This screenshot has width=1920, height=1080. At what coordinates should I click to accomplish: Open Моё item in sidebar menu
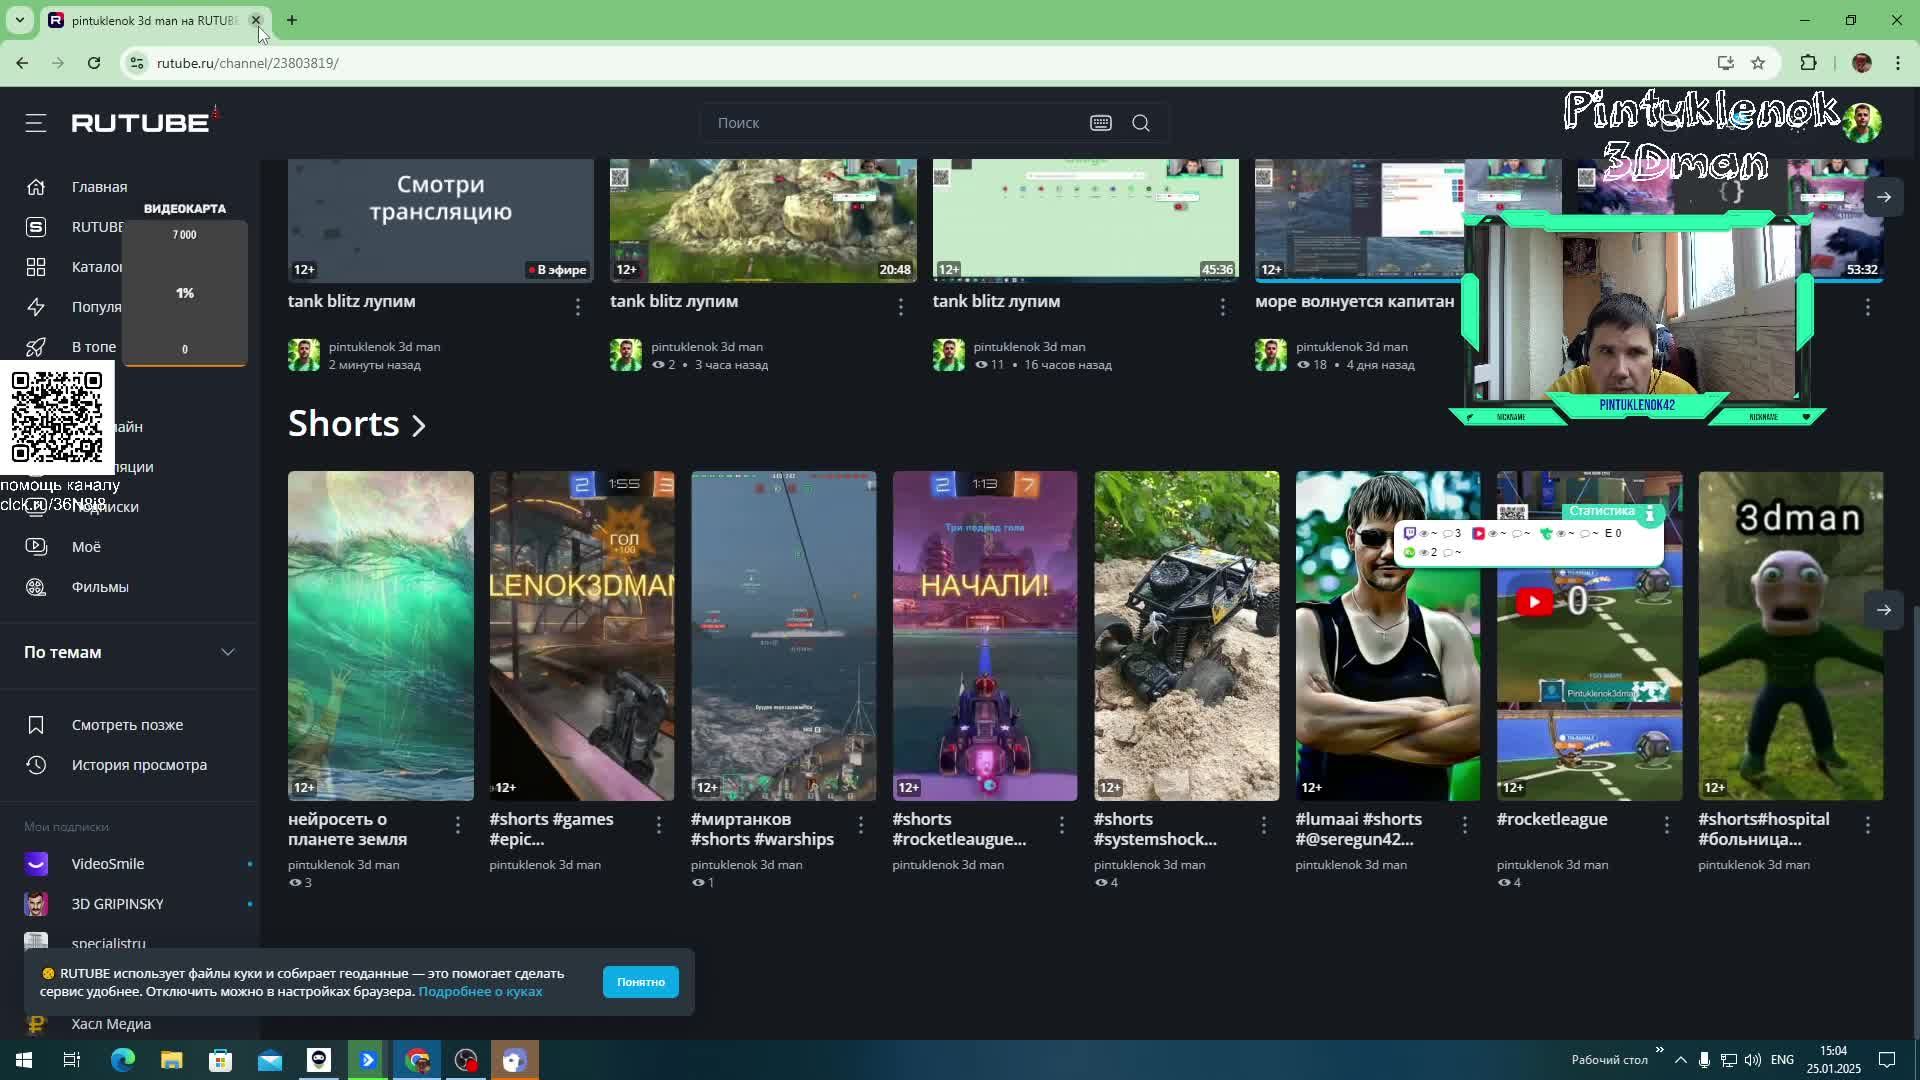pyautogui.click(x=86, y=547)
